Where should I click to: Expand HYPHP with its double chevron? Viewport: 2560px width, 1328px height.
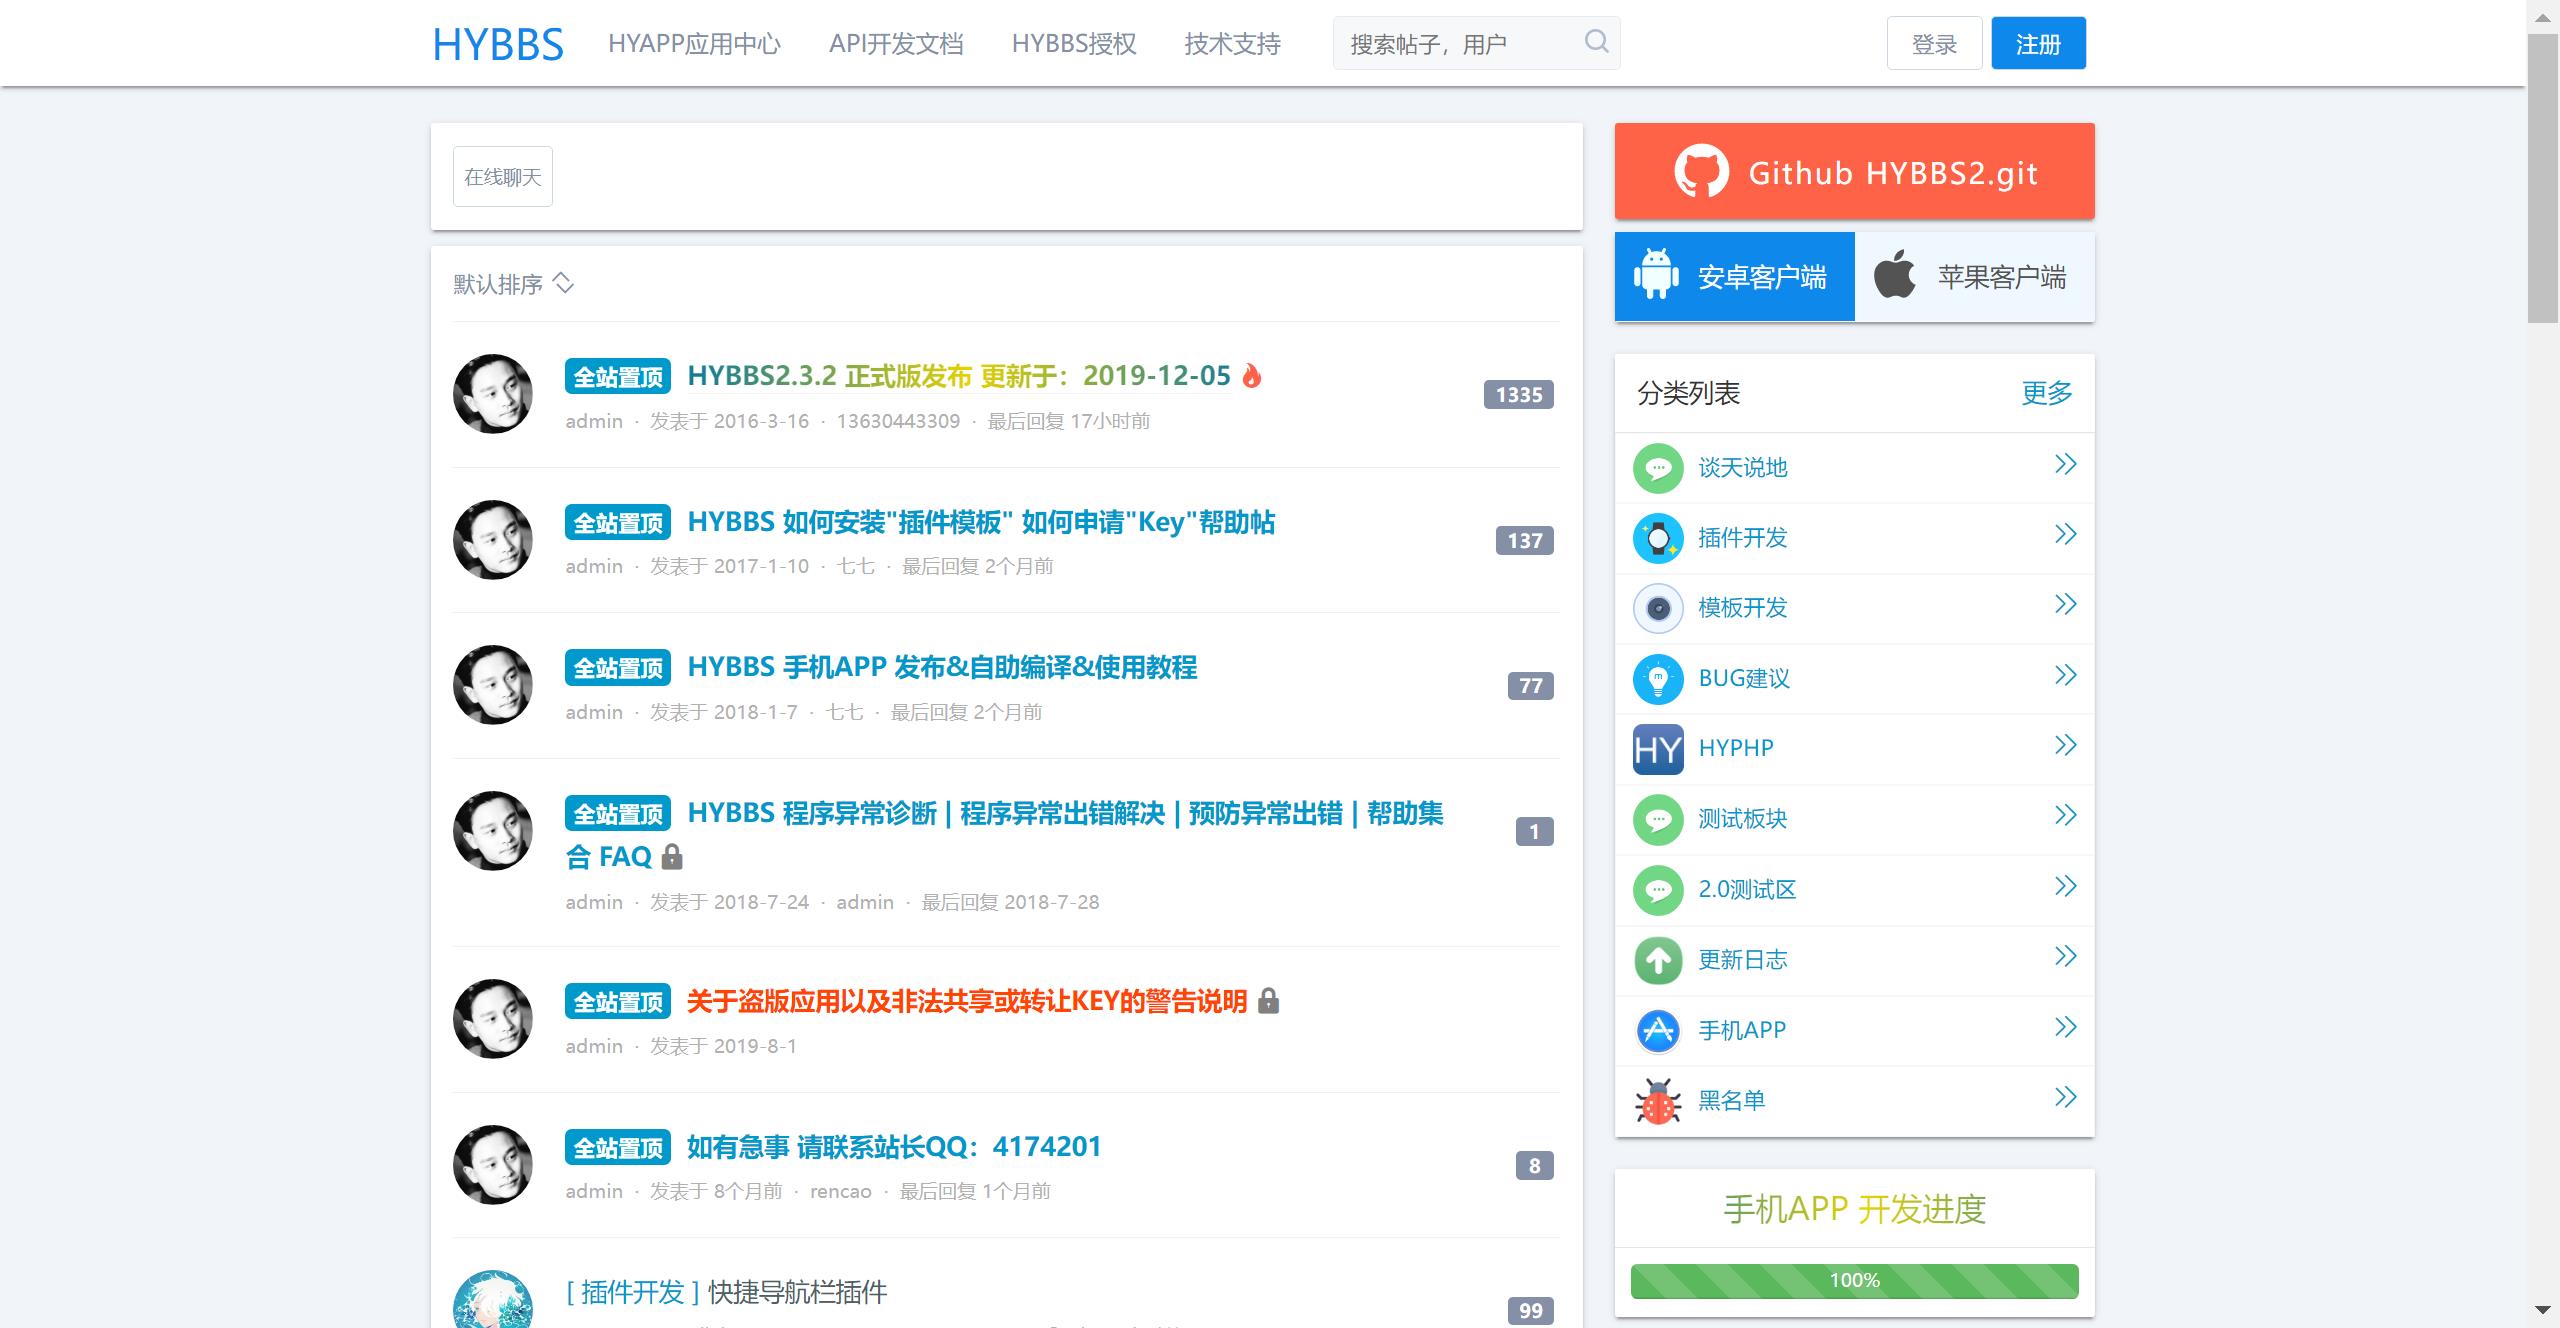click(2066, 745)
